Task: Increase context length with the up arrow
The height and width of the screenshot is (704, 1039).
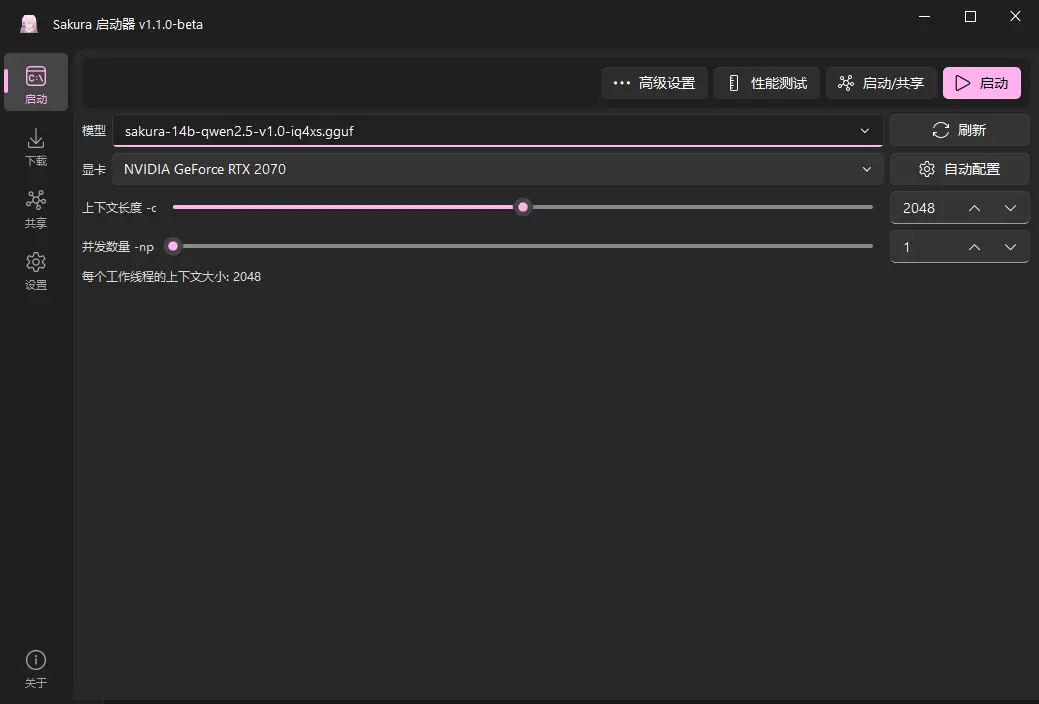Action: click(x=975, y=208)
